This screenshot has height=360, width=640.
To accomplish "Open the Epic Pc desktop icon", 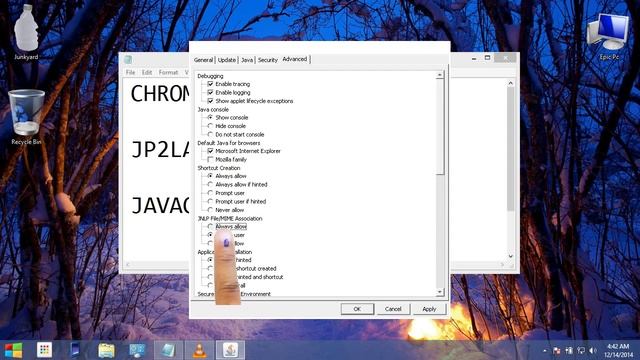I will (609, 37).
